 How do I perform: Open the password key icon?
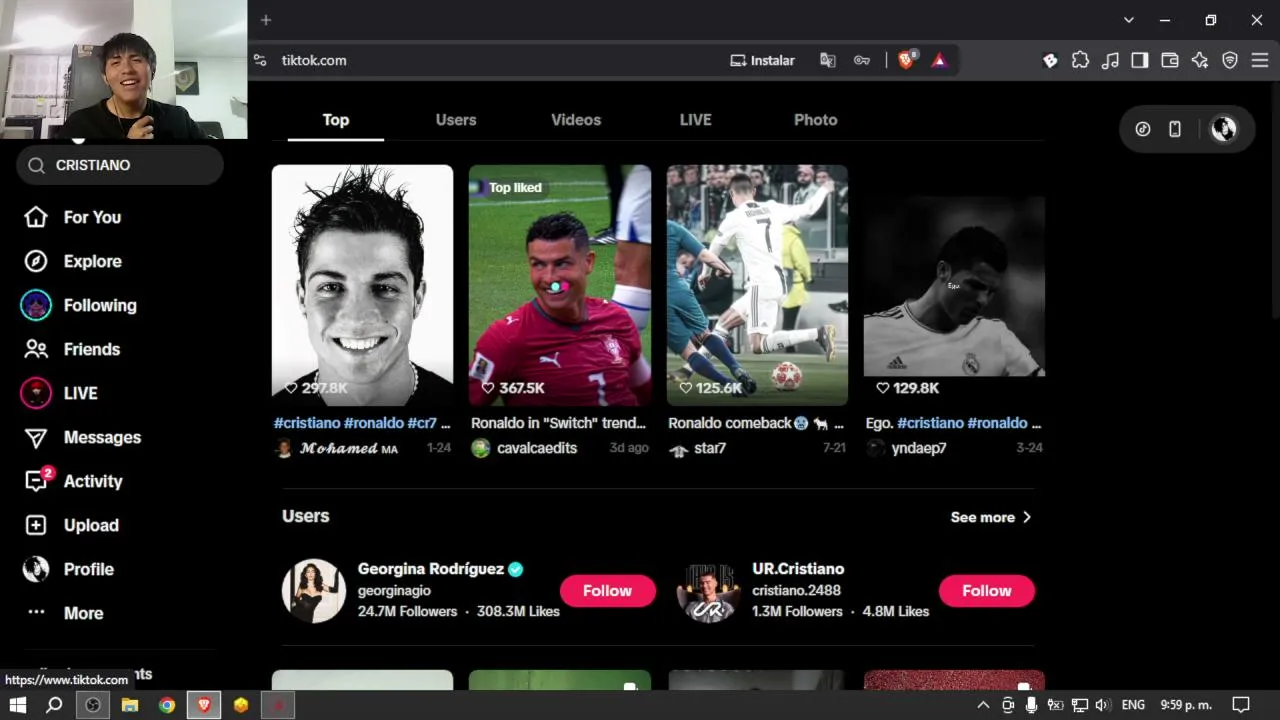pos(861,60)
